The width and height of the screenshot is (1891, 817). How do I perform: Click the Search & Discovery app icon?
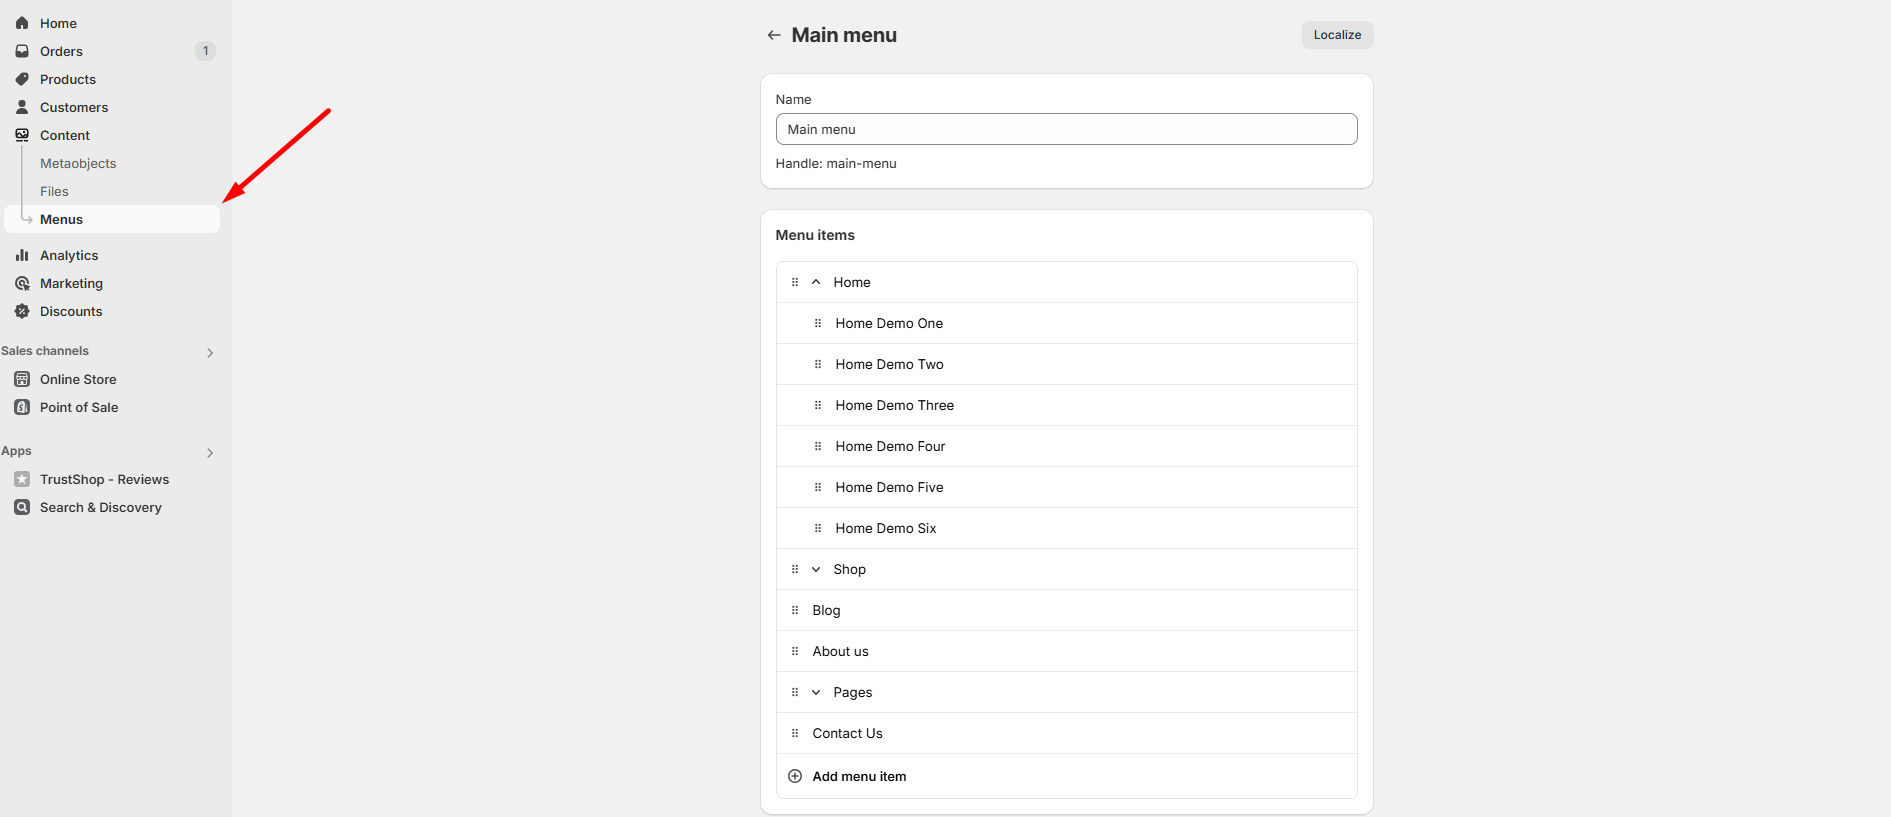(22, 507)
